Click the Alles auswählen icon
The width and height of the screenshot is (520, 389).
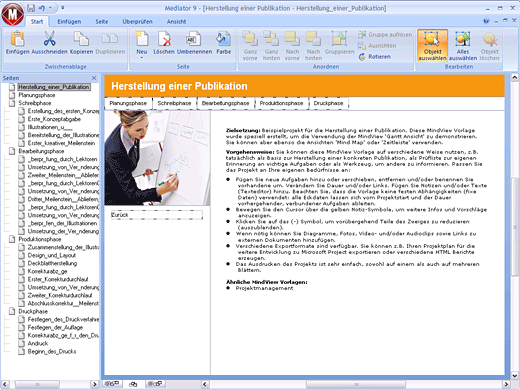coord(463,38)
